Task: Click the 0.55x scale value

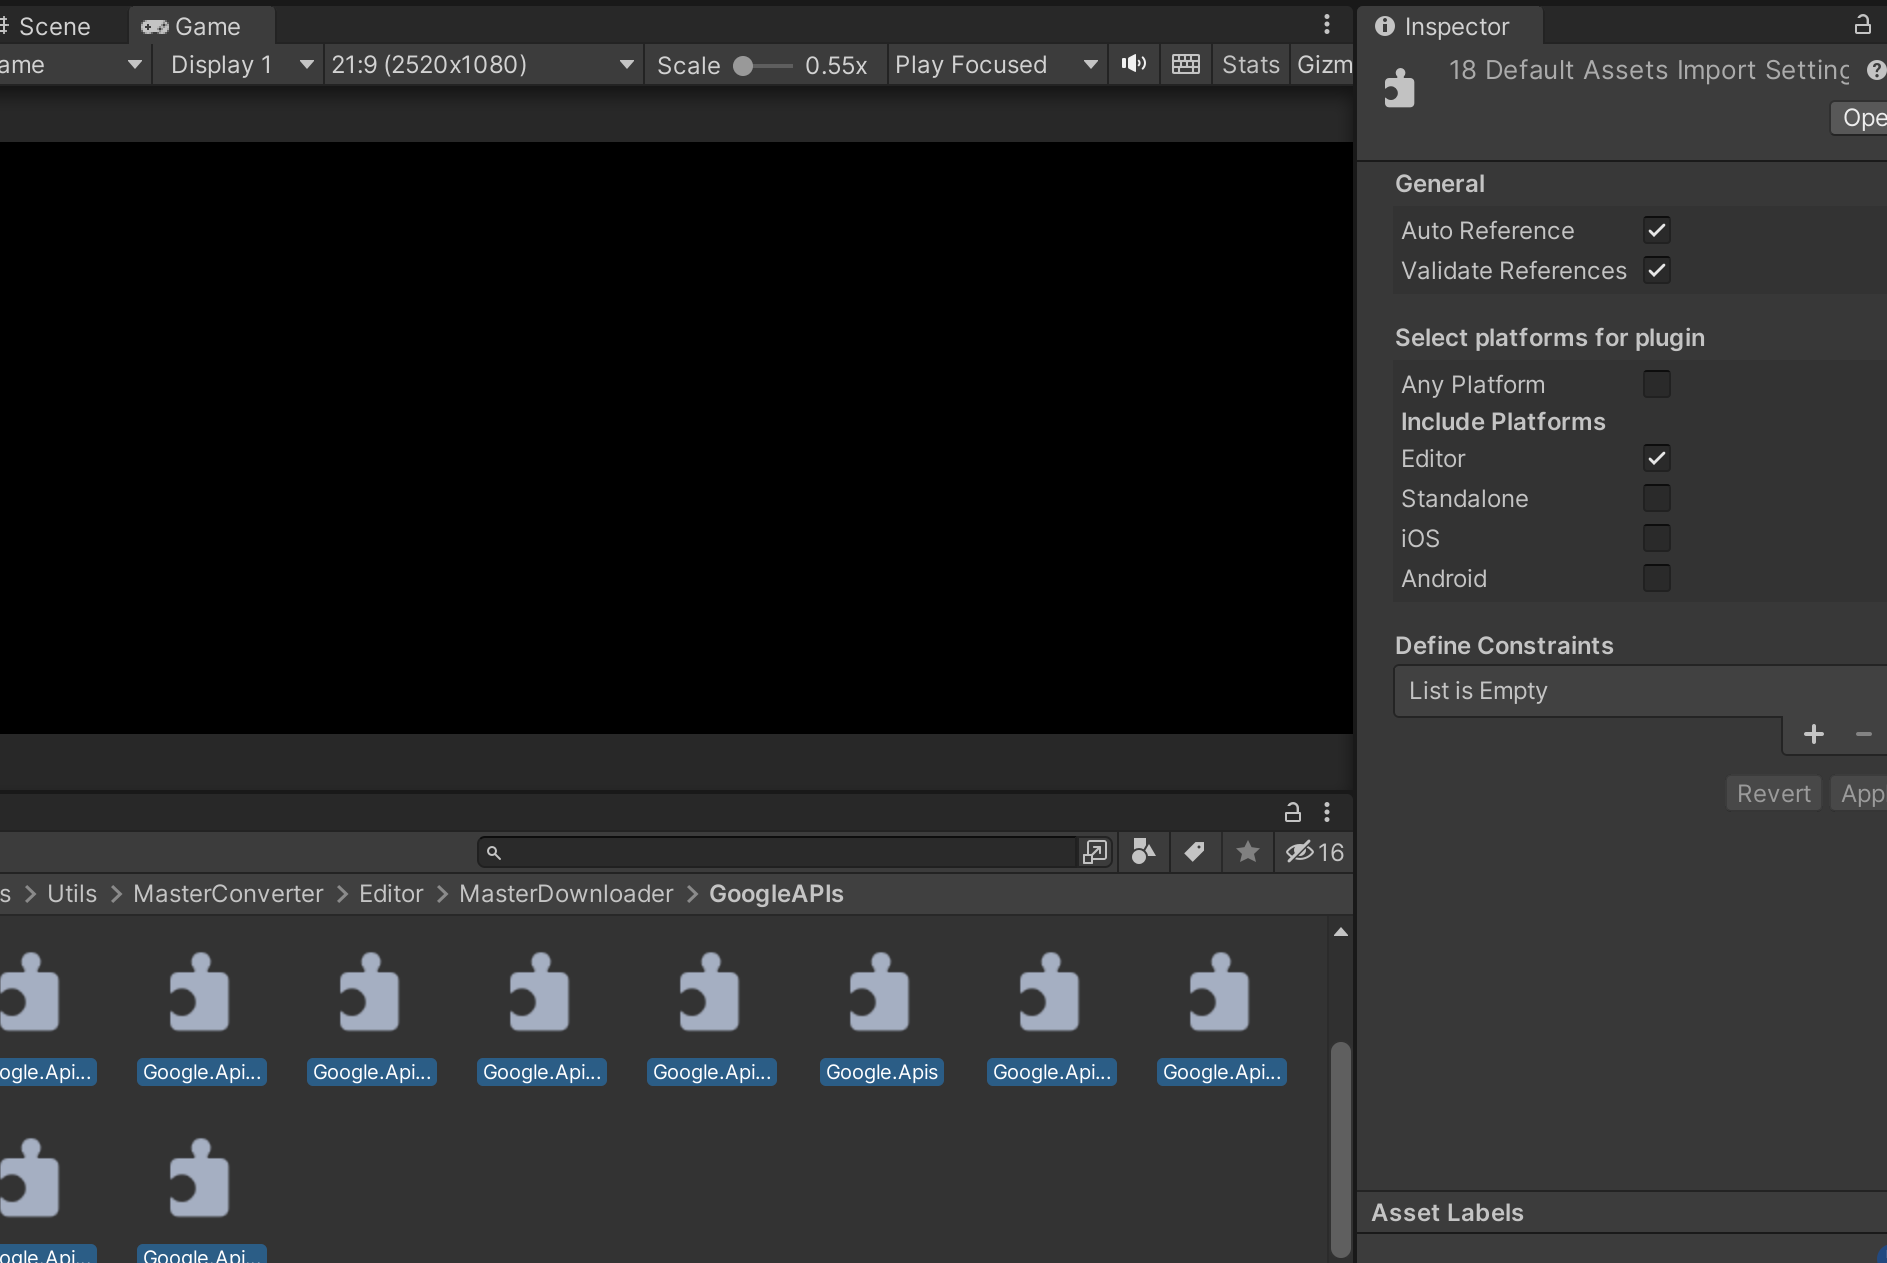Action: [836, 66]
